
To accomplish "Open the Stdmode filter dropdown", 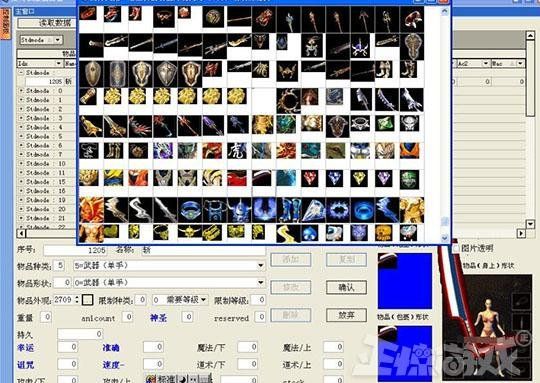I will 58,40.
